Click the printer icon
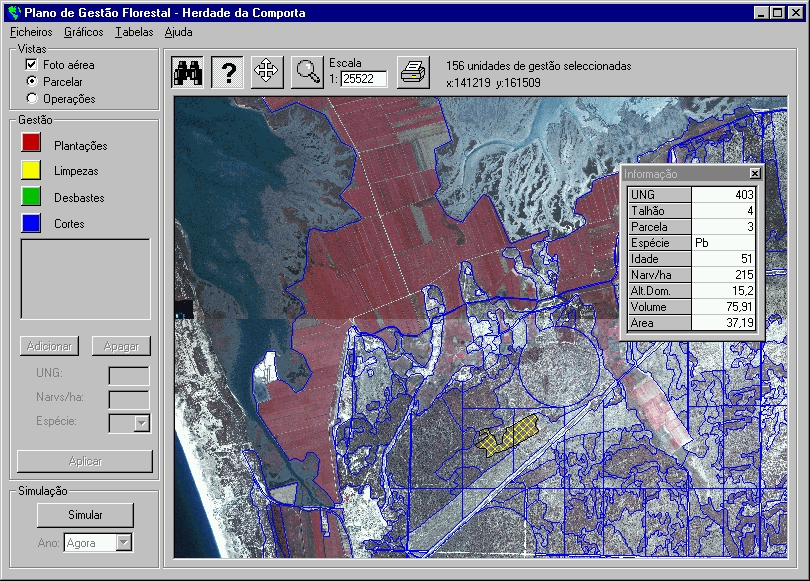This screenshot has height=581, width=810. 413,72
